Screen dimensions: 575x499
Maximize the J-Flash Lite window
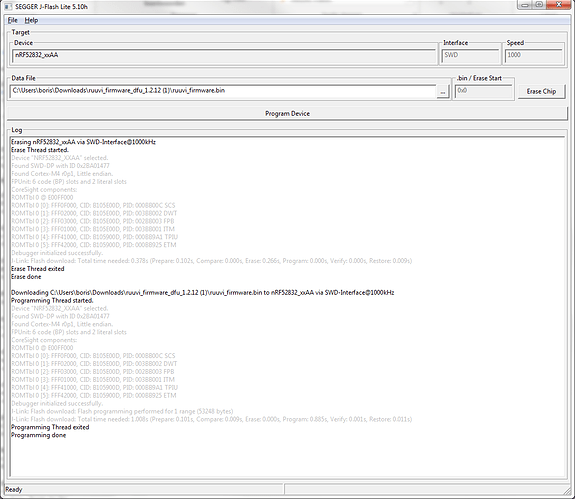[x=539, y=5]
